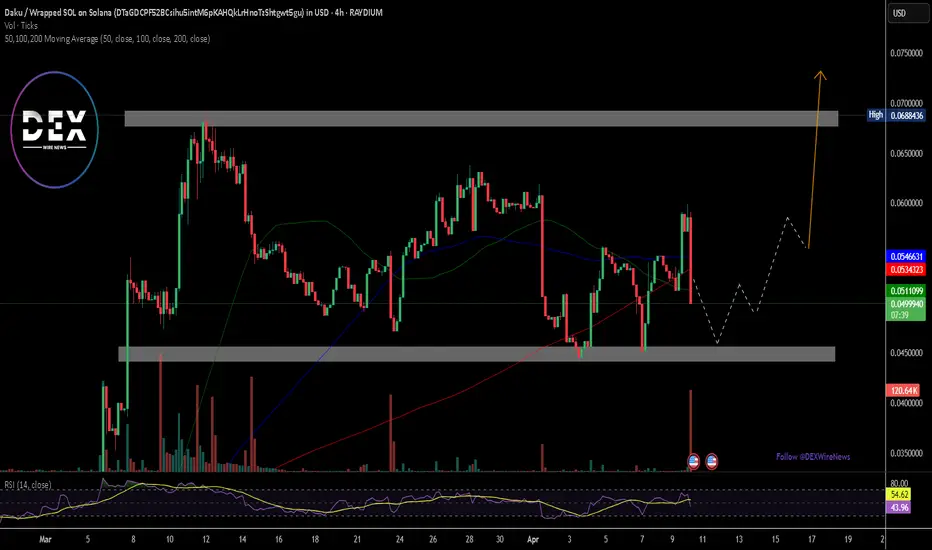Open the USD currency selector
The width and height of the screenshot is (932, 550).
point(906,13)
